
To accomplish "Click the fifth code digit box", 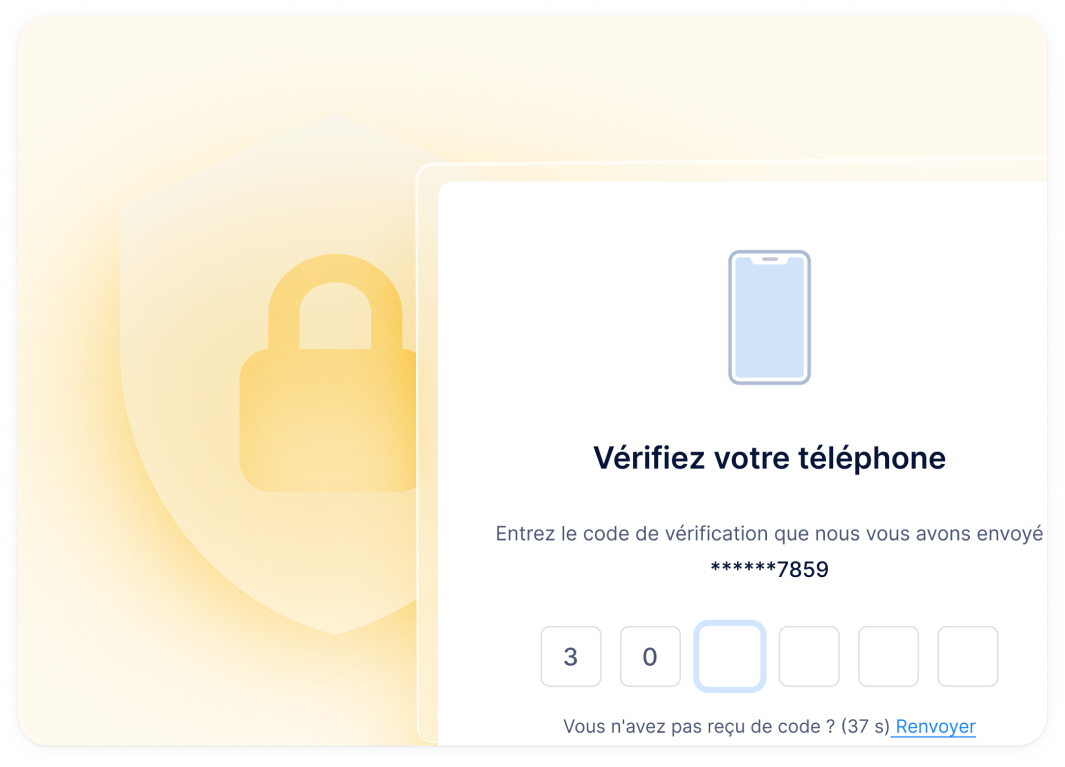I will point(888,657).
